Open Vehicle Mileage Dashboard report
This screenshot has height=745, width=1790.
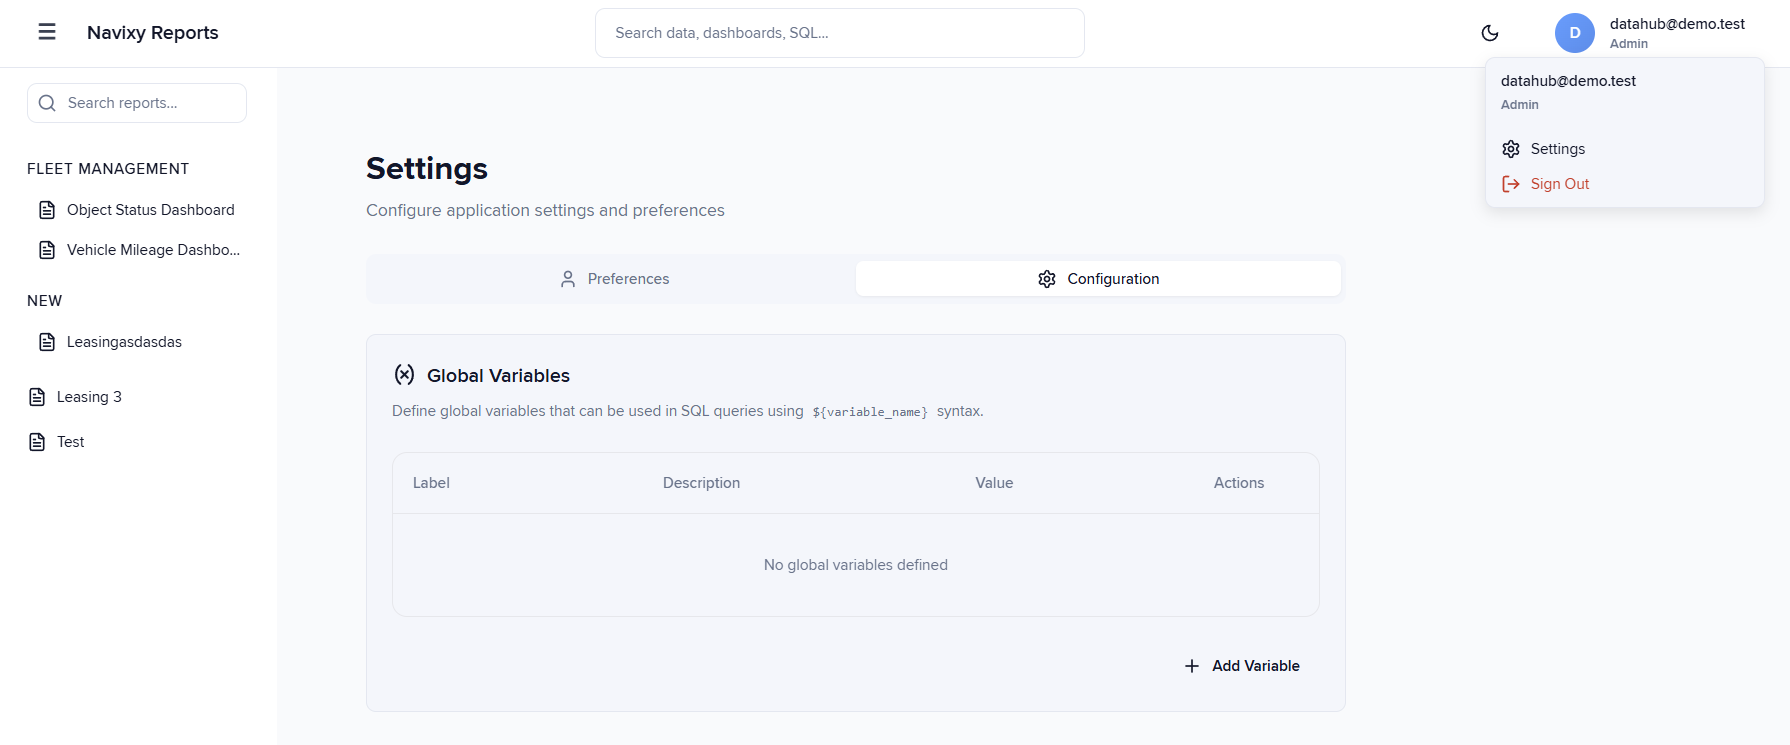click(x=153, y=250)
